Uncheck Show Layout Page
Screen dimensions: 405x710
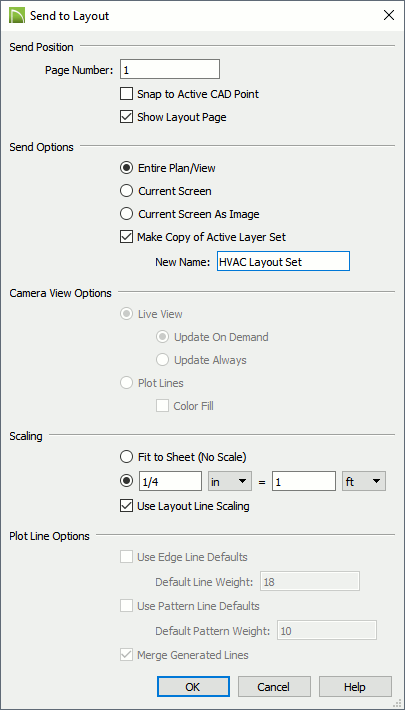coord(126,117)
